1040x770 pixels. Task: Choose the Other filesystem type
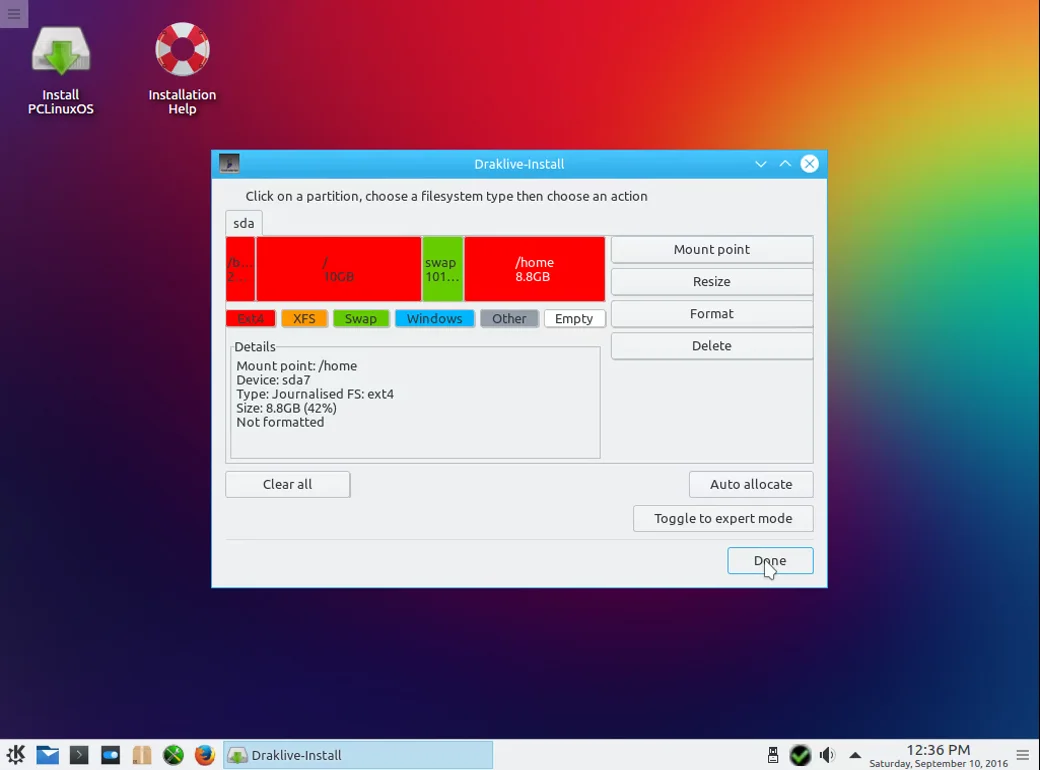[x=509, y=318]
